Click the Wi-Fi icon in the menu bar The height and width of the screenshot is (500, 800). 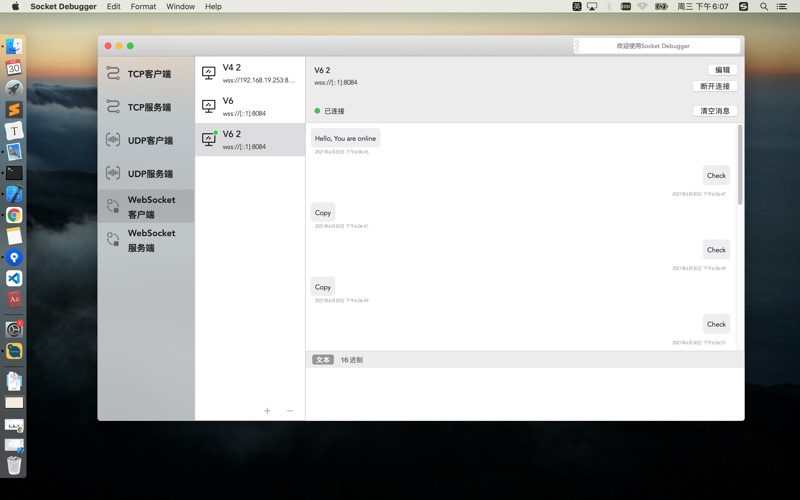pos(642,7)
